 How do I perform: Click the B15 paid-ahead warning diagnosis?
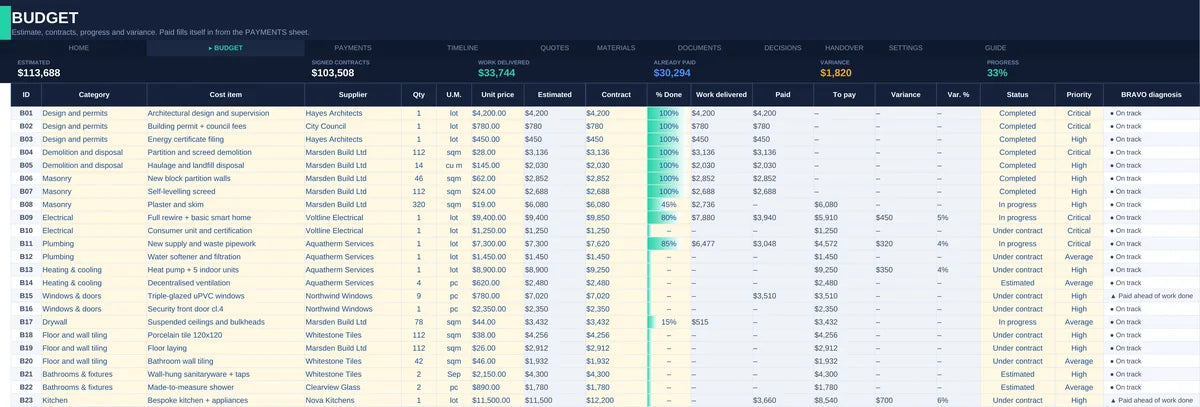[x=1152, y=296]
